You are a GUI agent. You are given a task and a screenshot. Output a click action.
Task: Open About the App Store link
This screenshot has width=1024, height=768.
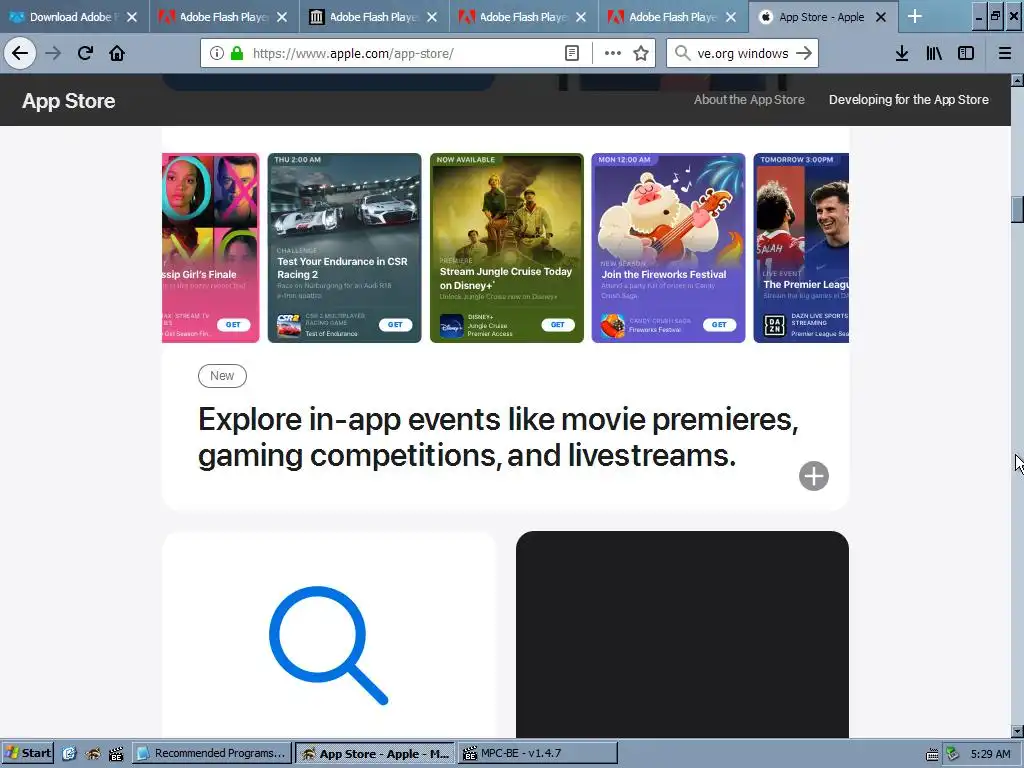tap(749, 100)
